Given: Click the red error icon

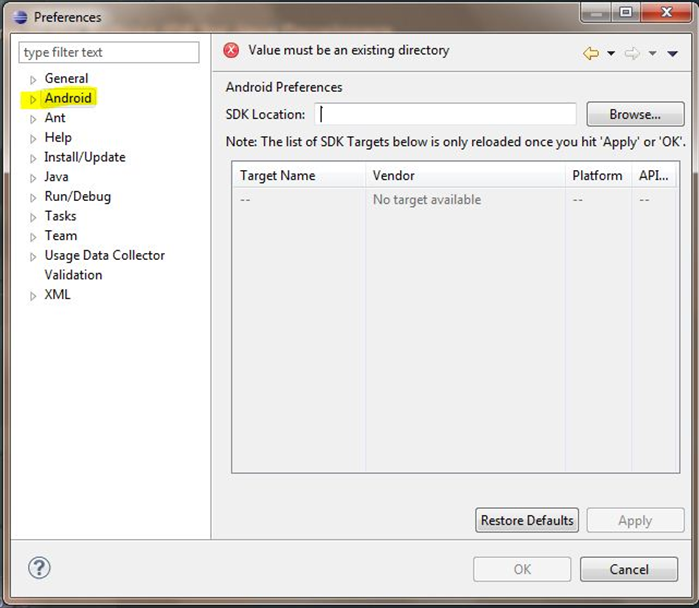Looking at the screenshot, I should pyautogui.click(x=231, y=50).
